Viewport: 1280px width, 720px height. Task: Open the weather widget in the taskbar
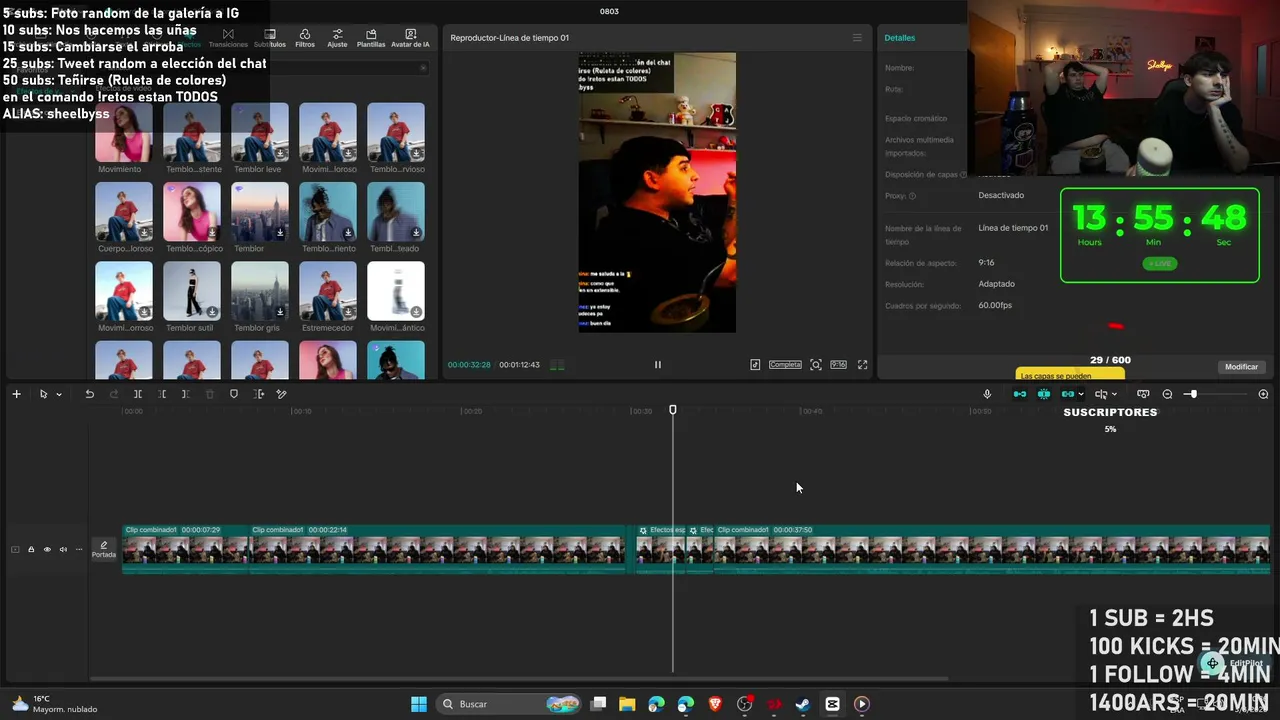(x=55, y=704)
